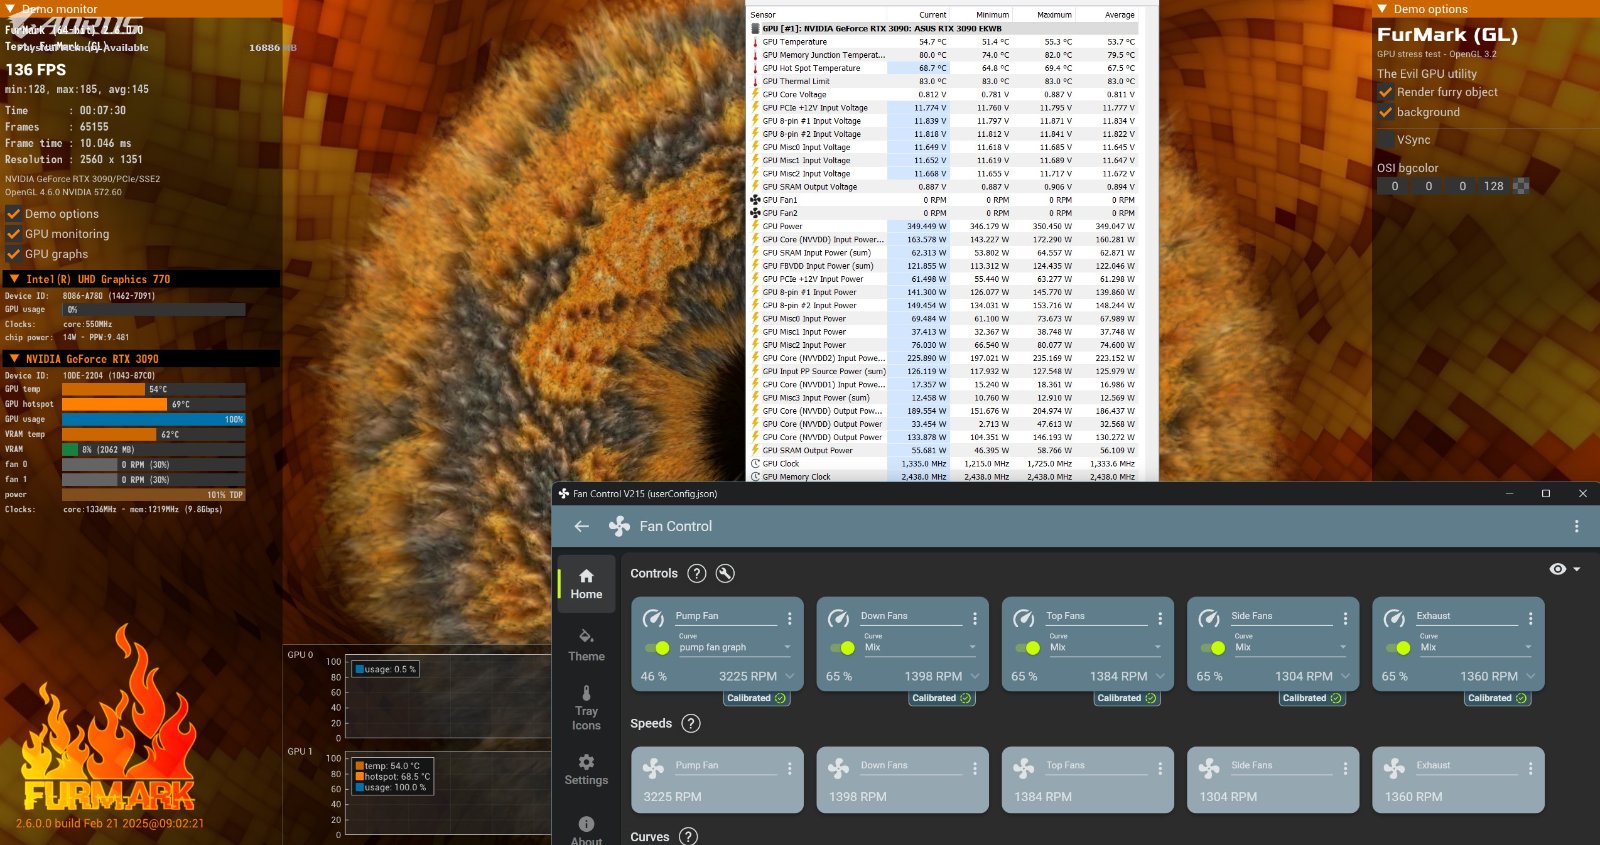This screenshot has width=1600, height=845.
Task: Open the eye visibility dropdown in Controls
Action: click(x=1564, y=569)
